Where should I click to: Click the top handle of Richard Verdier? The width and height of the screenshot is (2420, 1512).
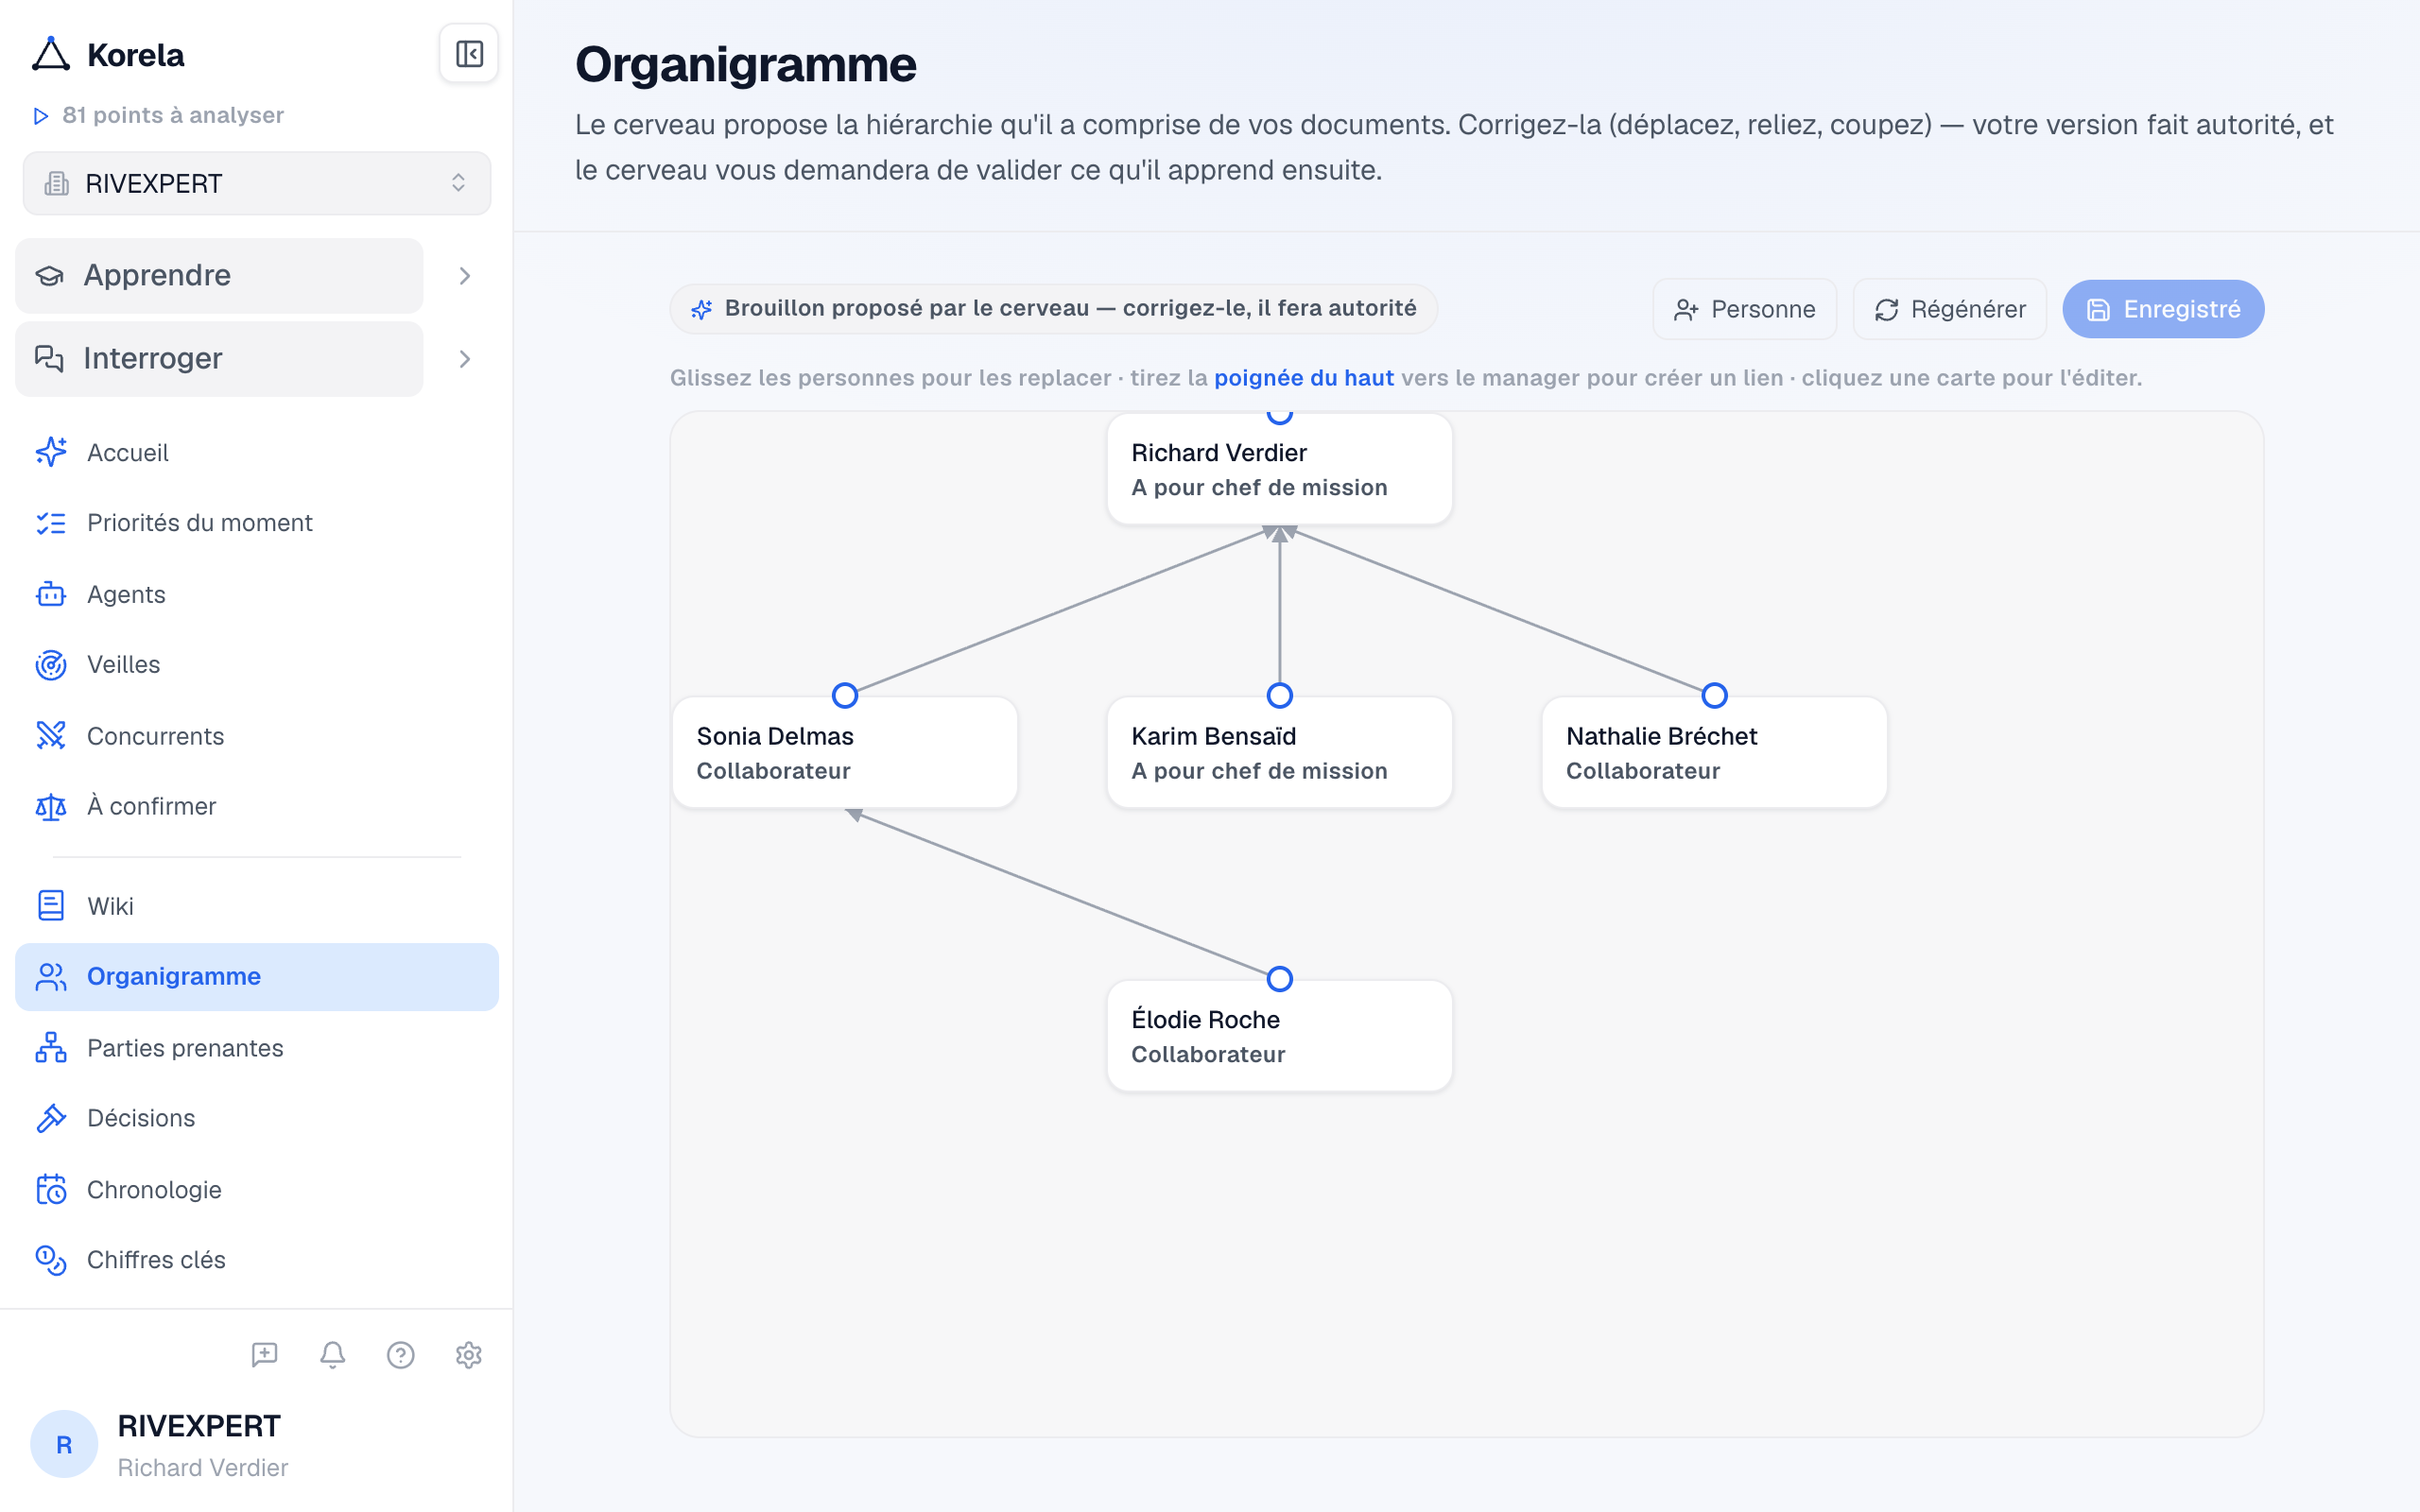point(1280,415)
